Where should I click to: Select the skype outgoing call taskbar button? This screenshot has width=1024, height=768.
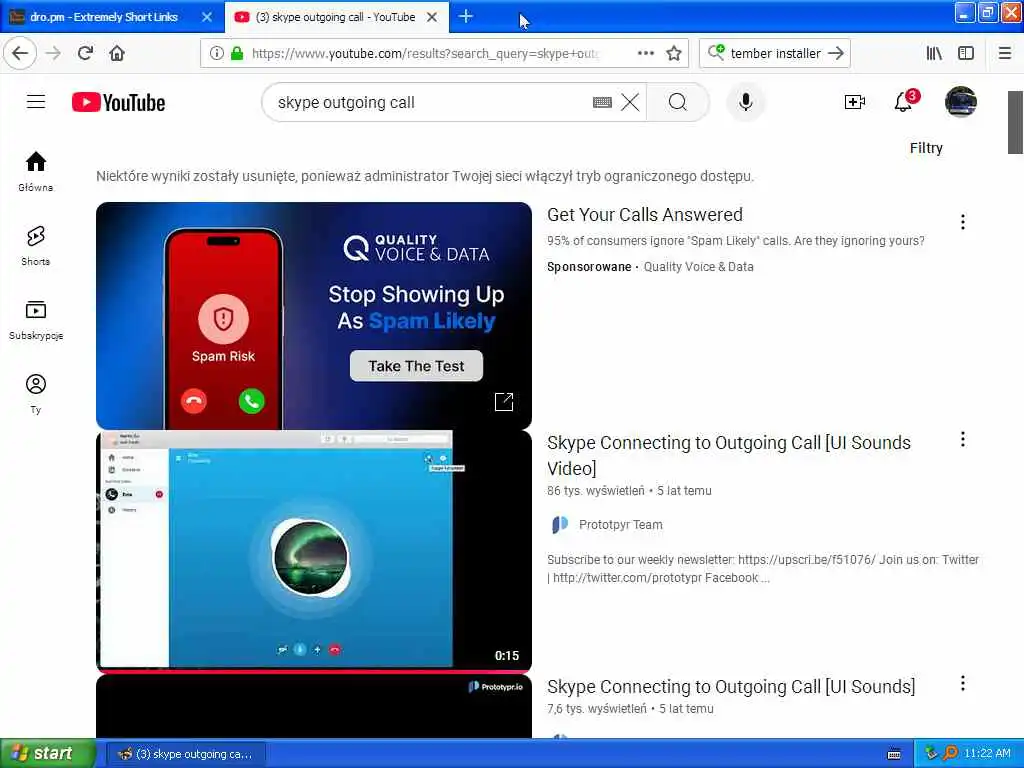[x=185, y=754]
